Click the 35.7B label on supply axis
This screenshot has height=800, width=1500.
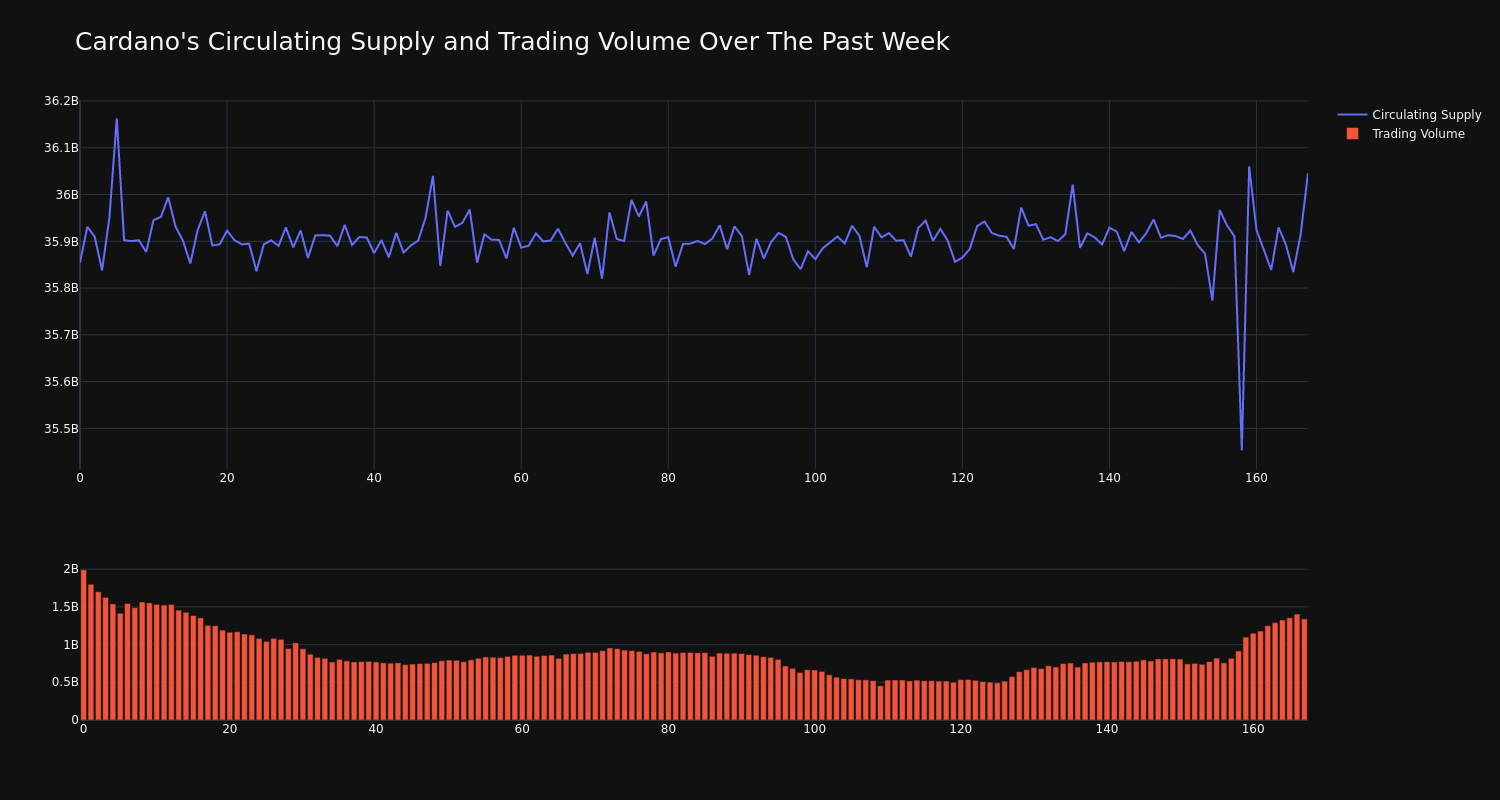61,335
